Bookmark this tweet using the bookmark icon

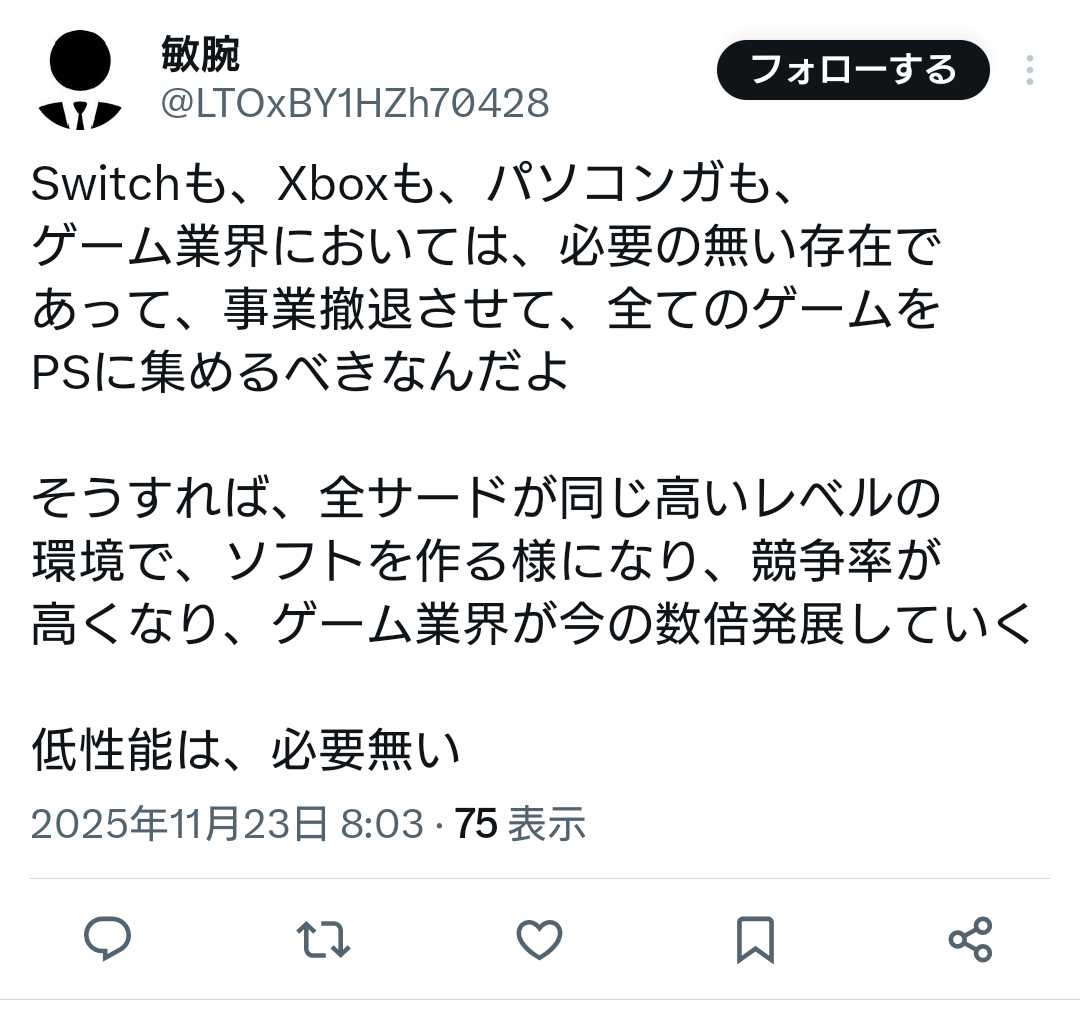point(756,939)
